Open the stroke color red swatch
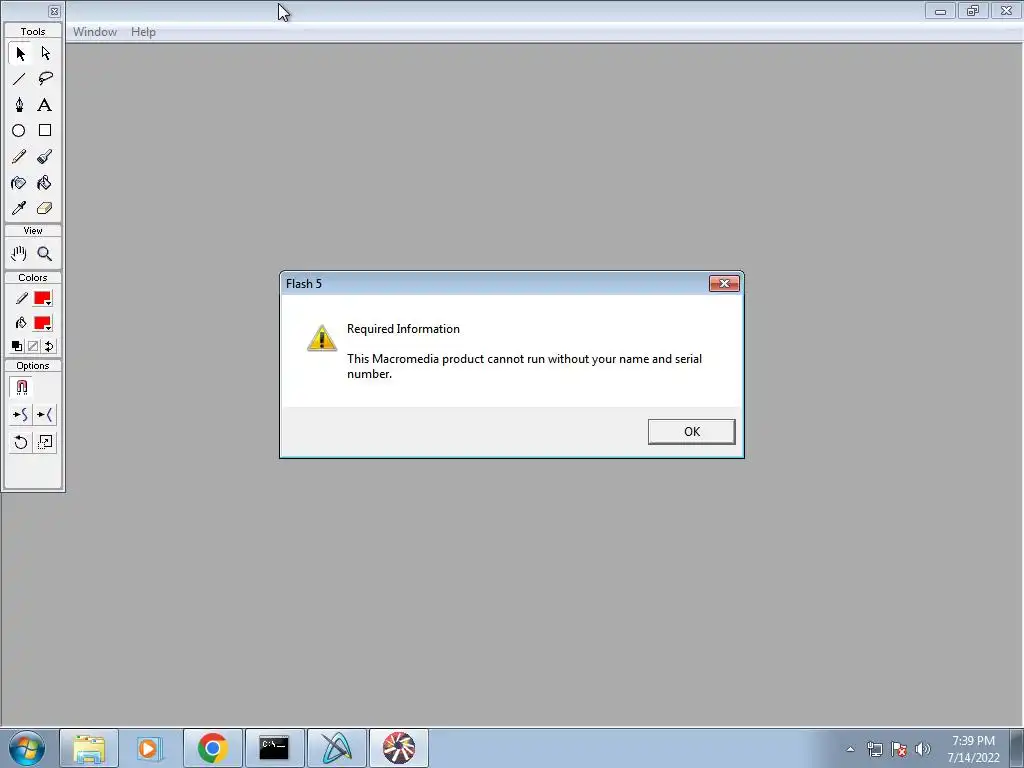 42,298
